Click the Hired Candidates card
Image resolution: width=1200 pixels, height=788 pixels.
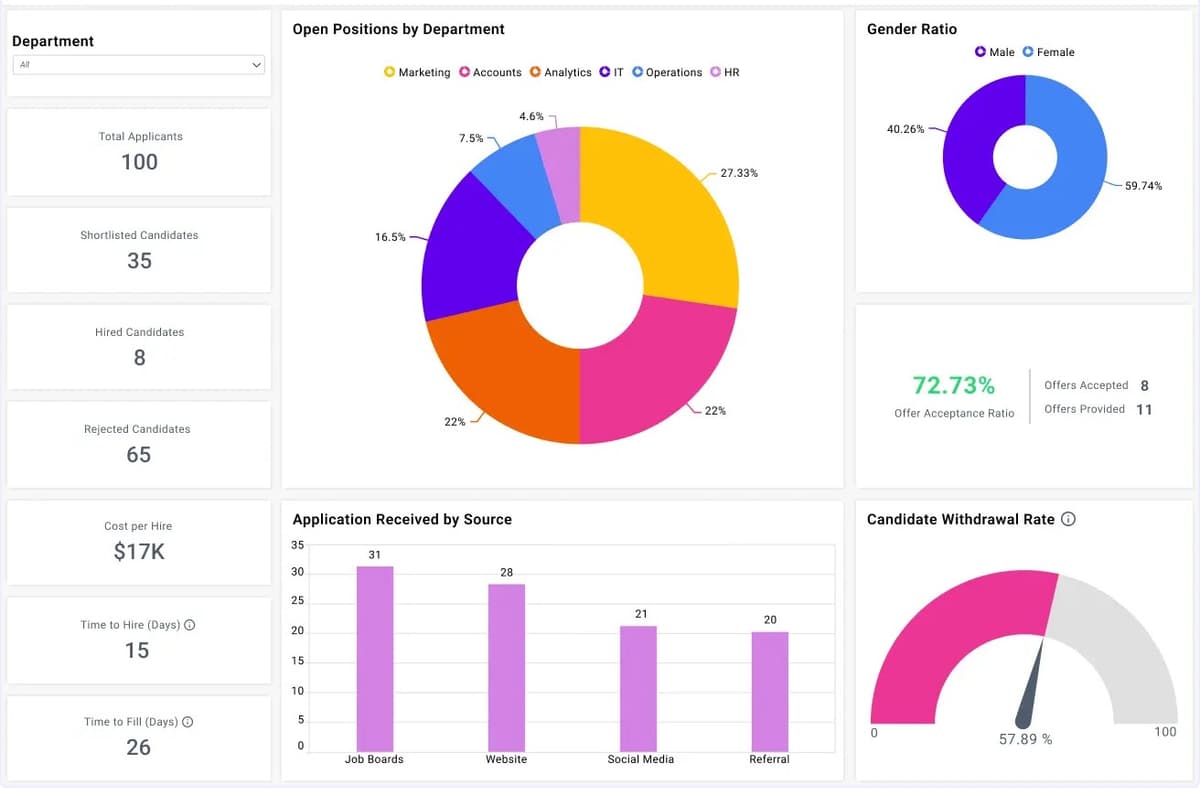[x=139, y=346]
